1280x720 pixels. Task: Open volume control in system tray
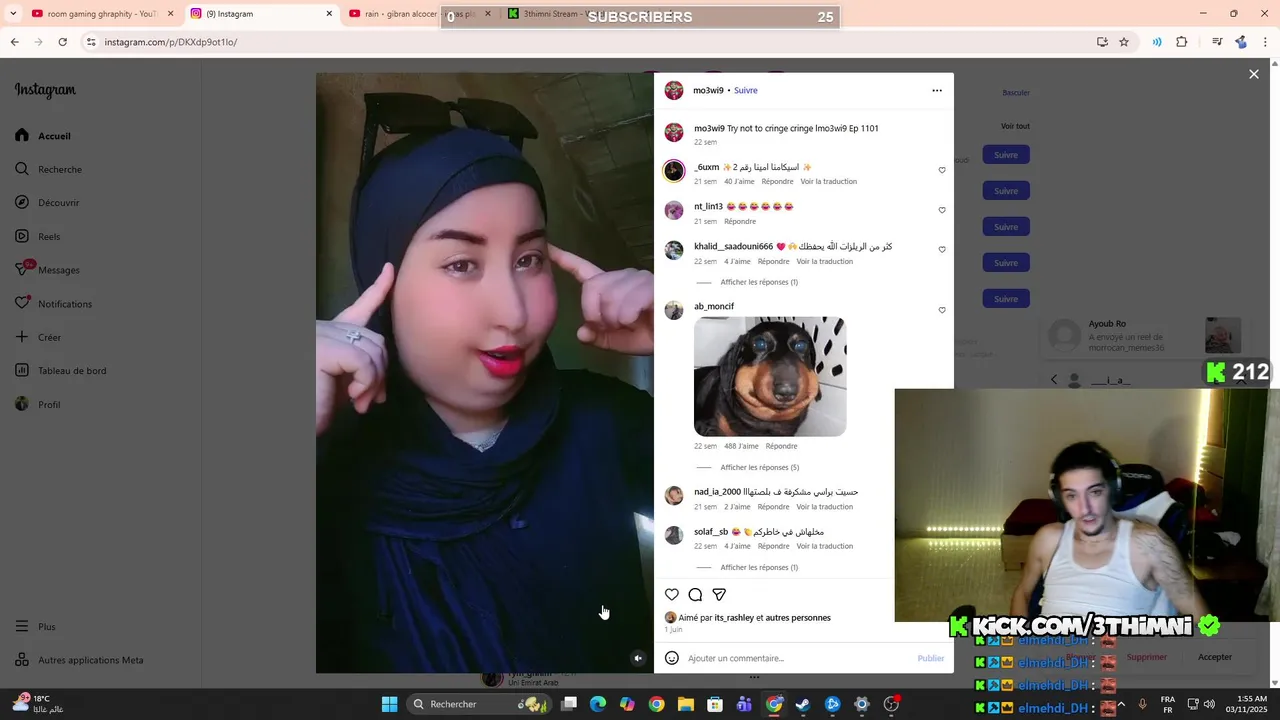1209,704
